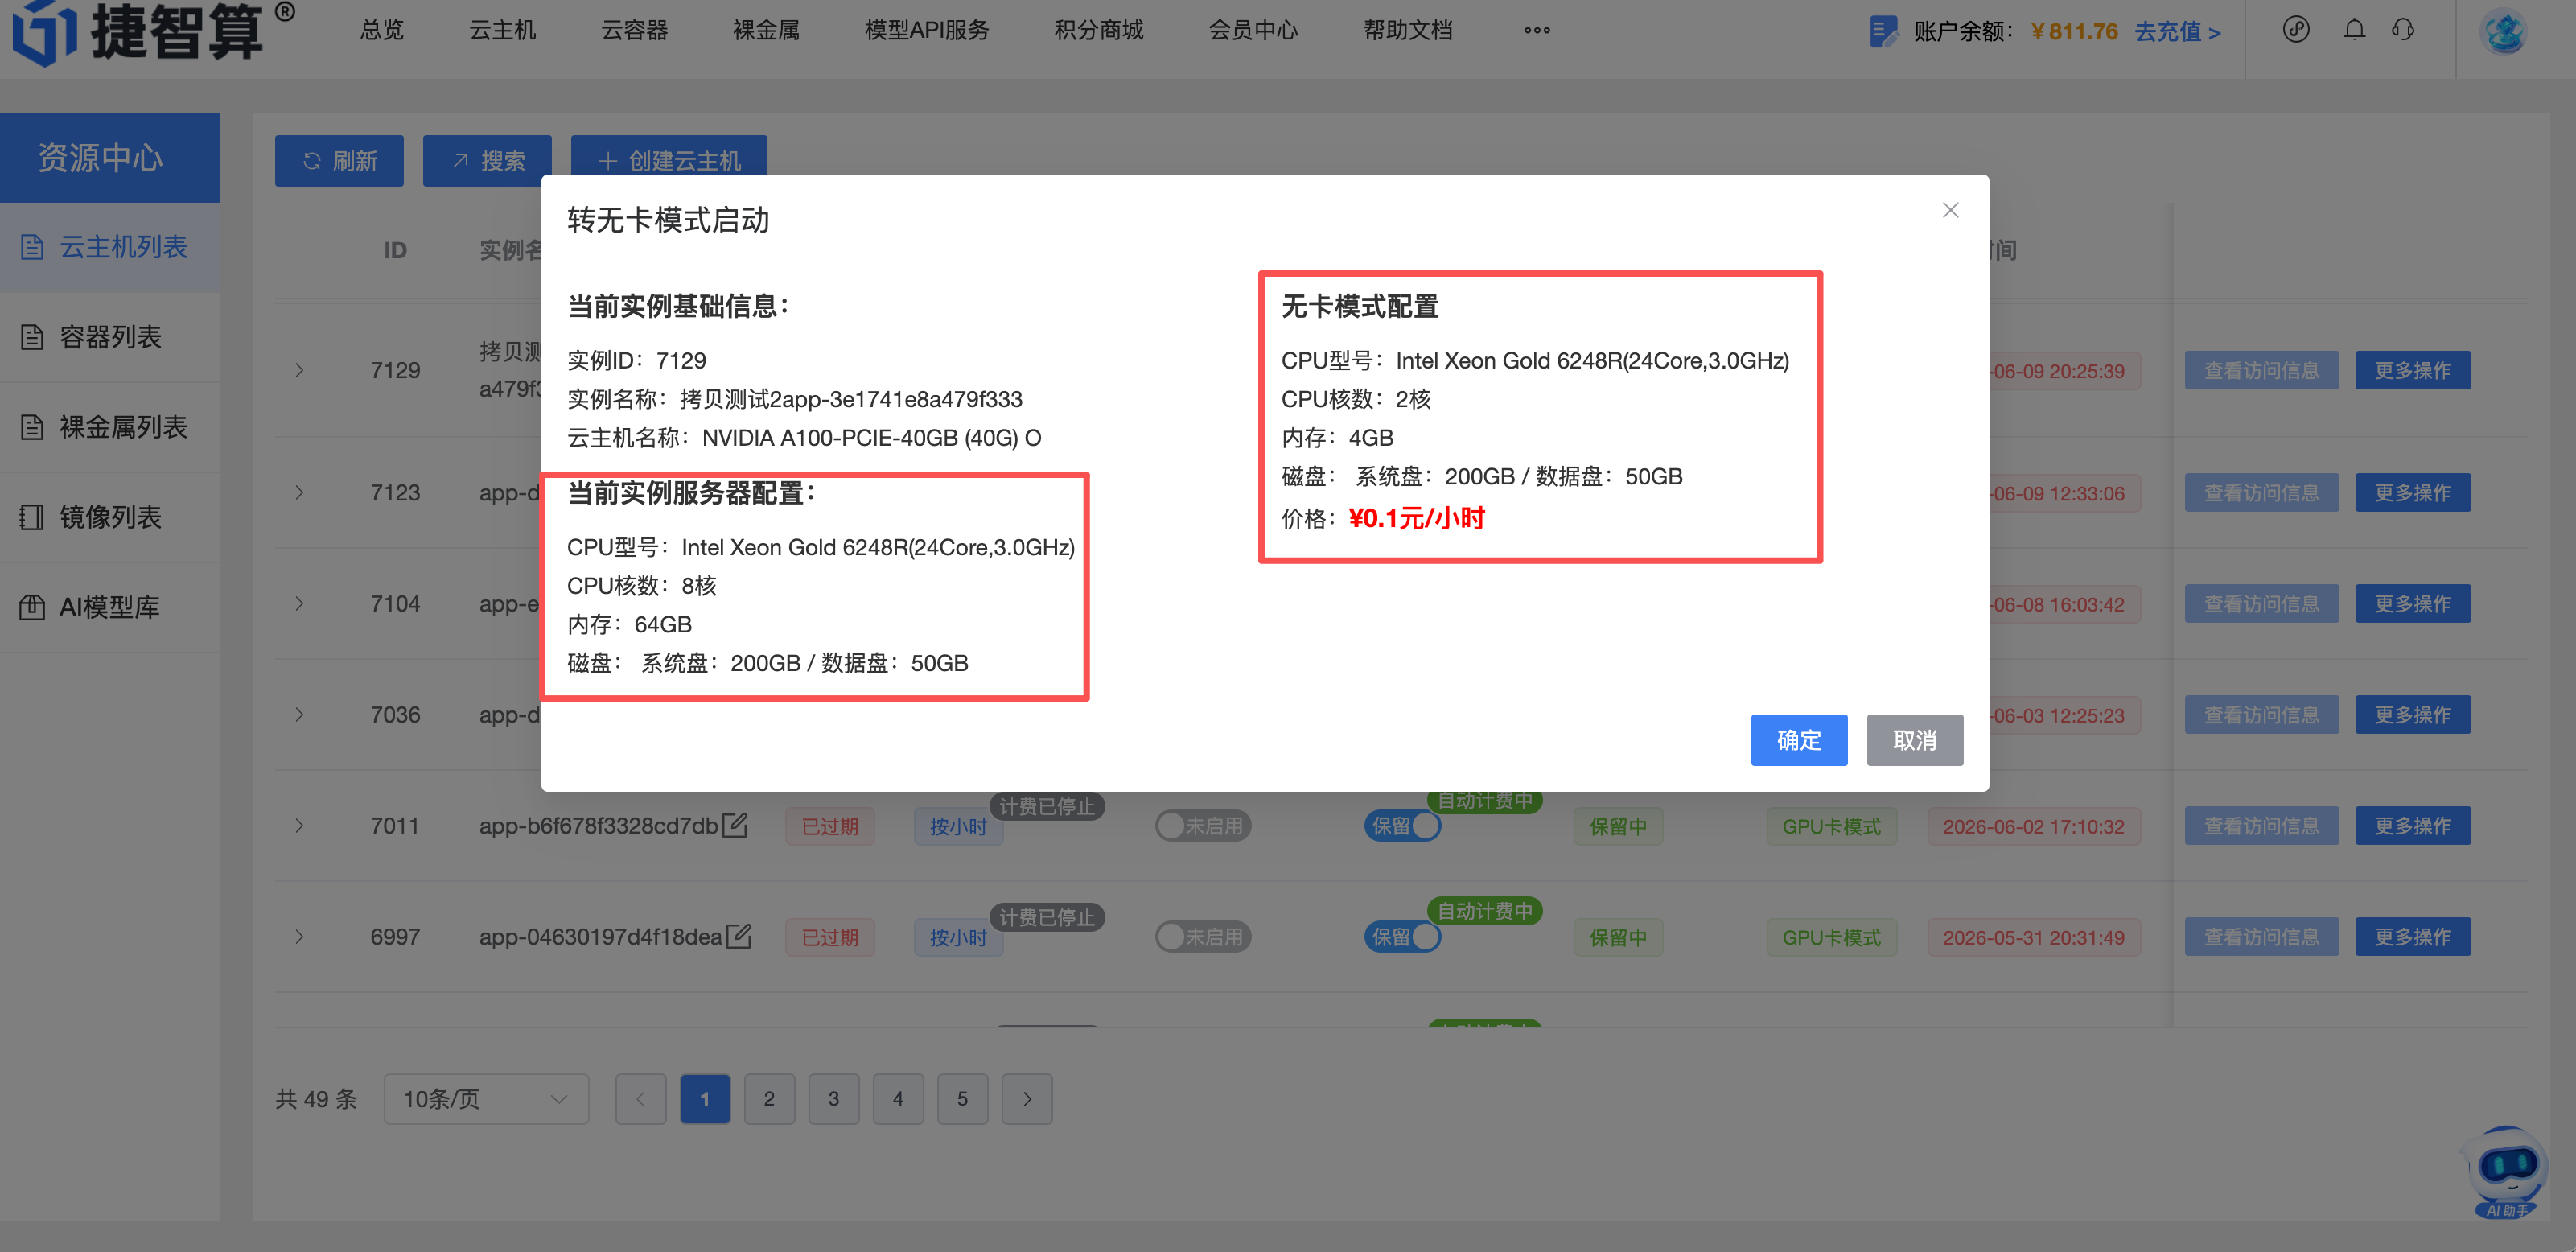Screen dimensions: 2576x1252
Task: Select 云主机列表 in sidebar
Action: click(x=110, y=247)
